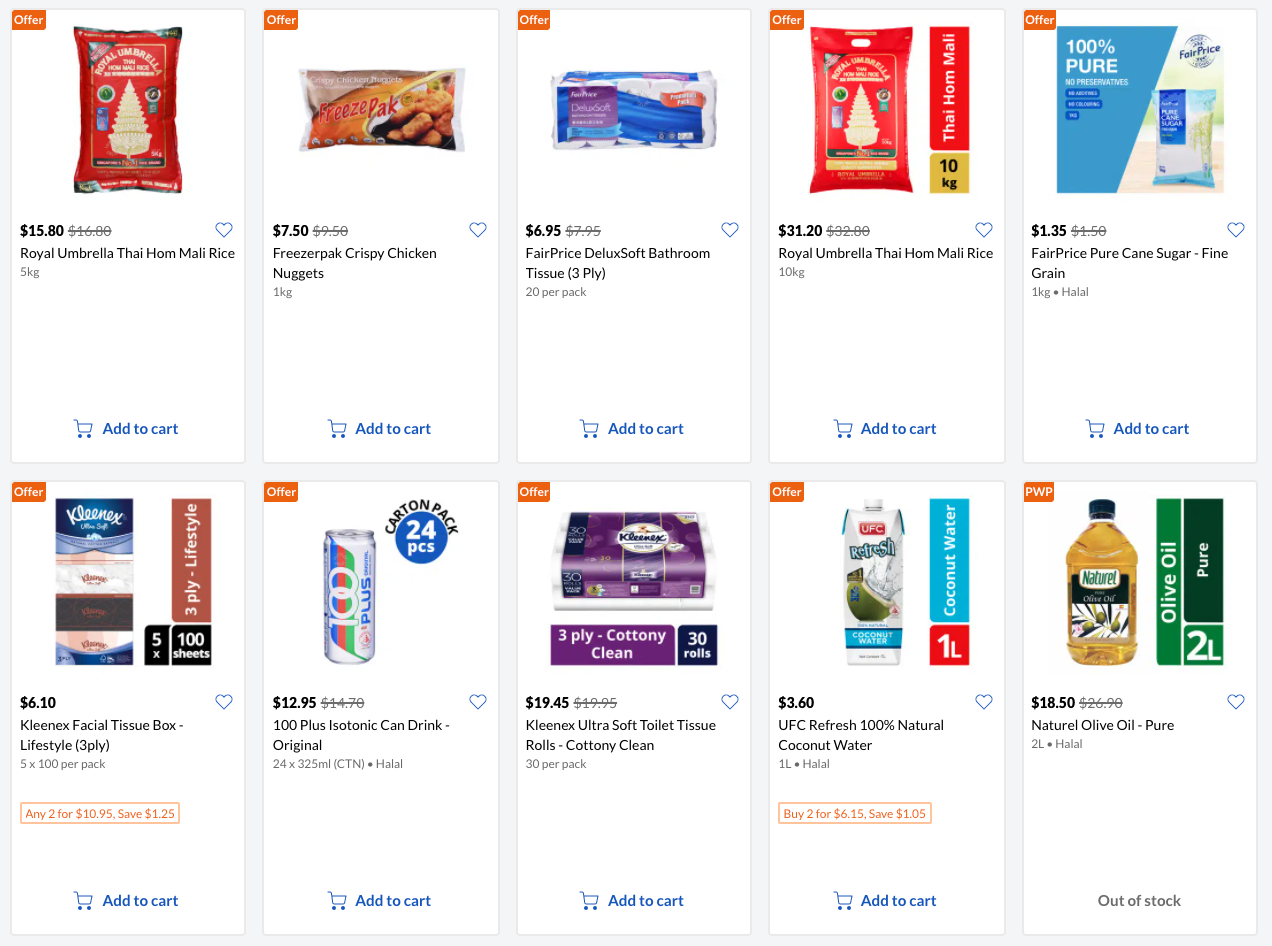Add FairPrice Pure Cane Sugar to cart

point(1138,429)
